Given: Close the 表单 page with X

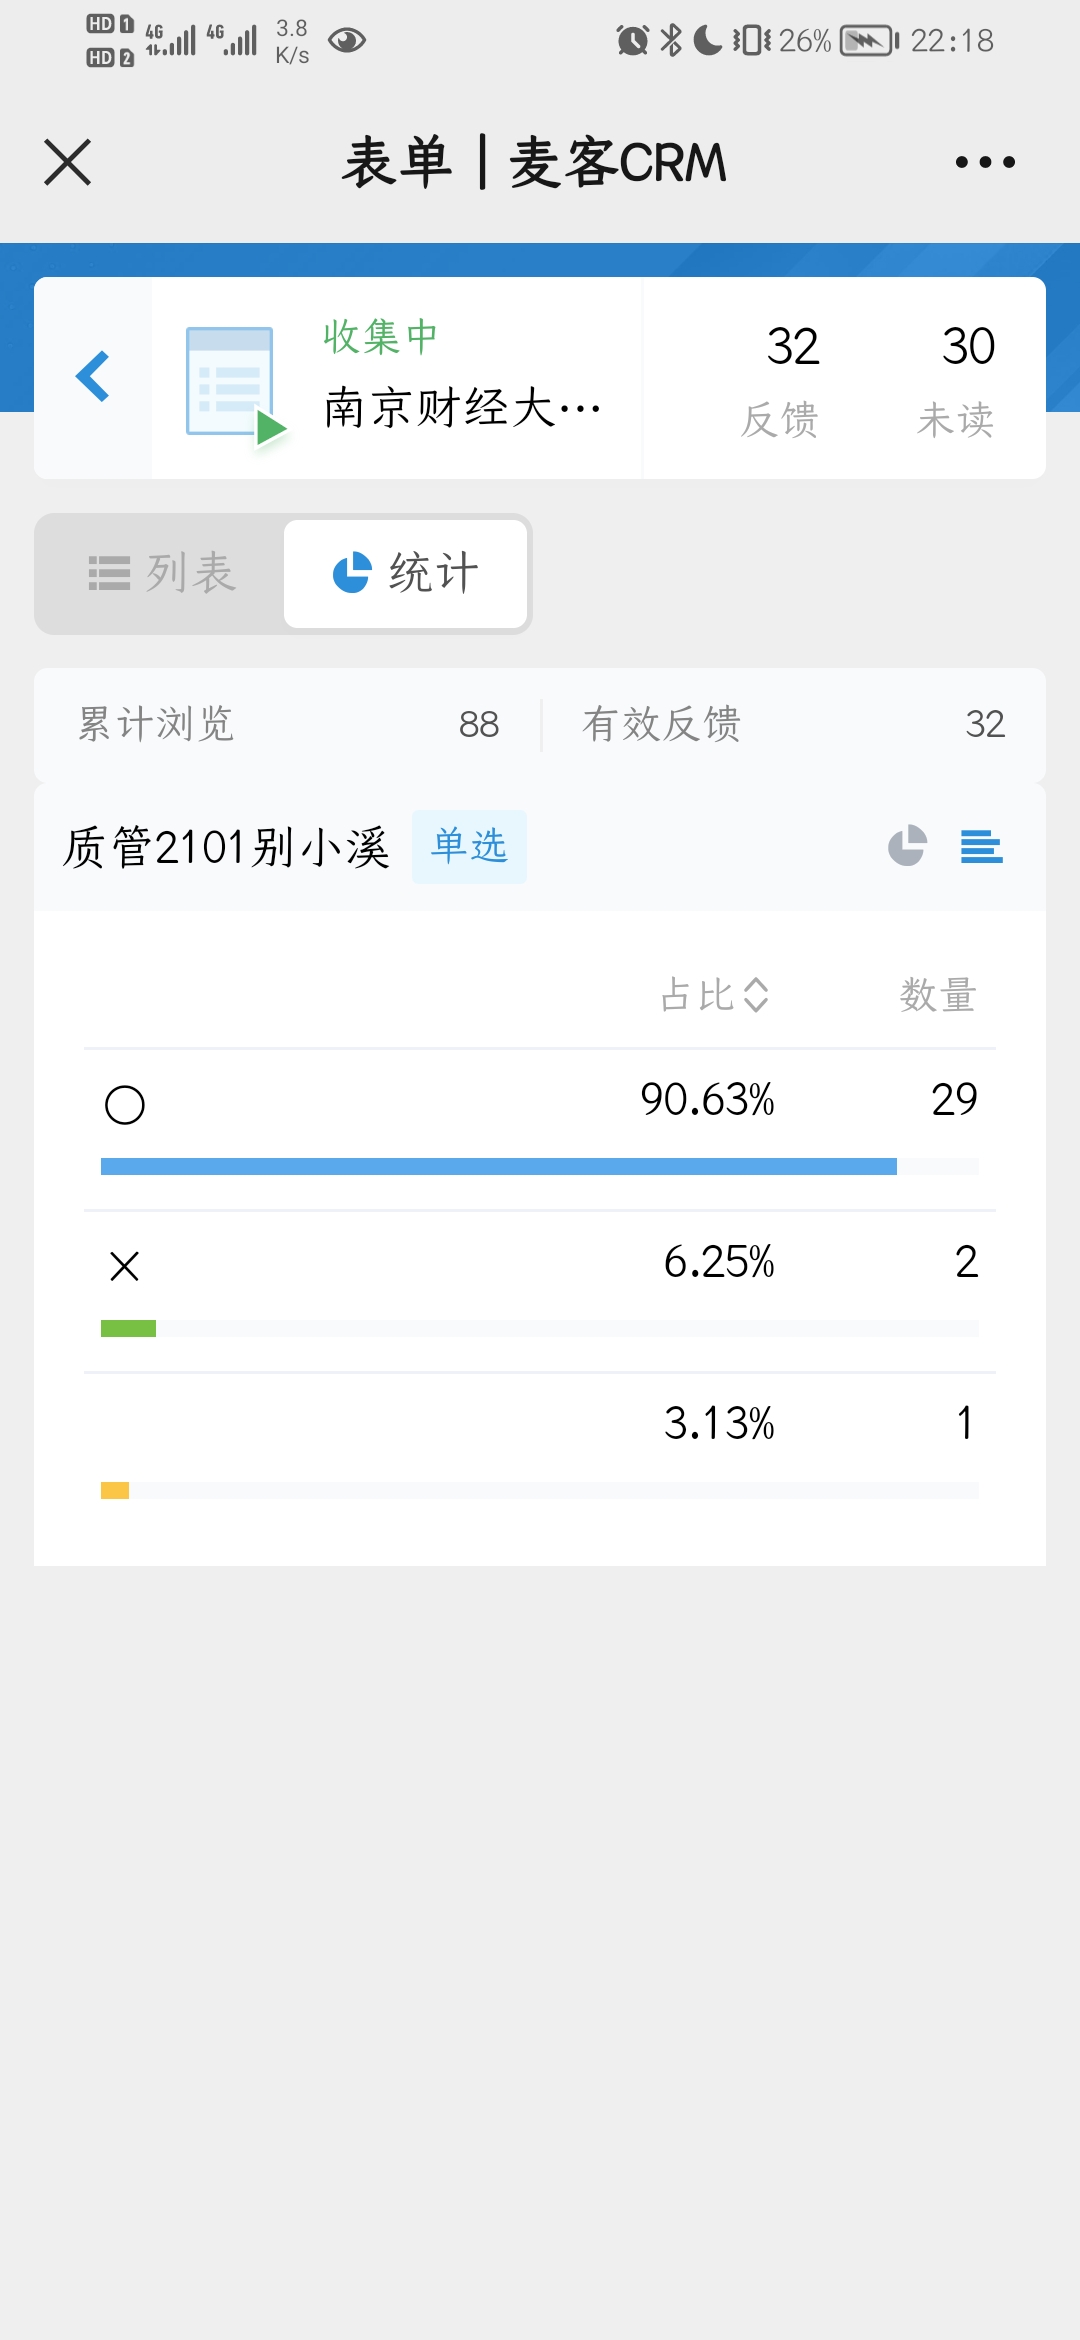Looking at the screenshot, I should [x=68, y=162].
